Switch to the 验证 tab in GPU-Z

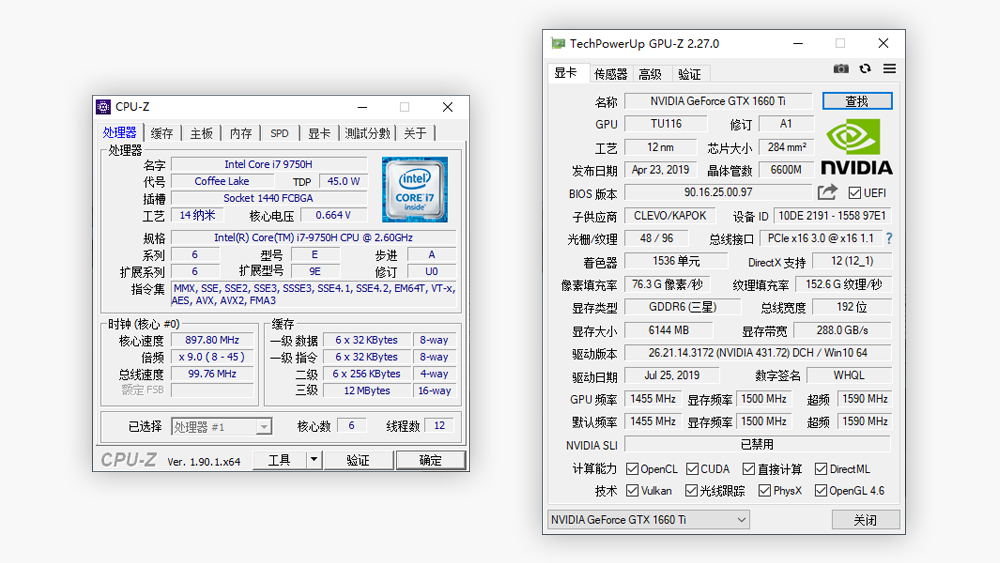coord(689,74)
